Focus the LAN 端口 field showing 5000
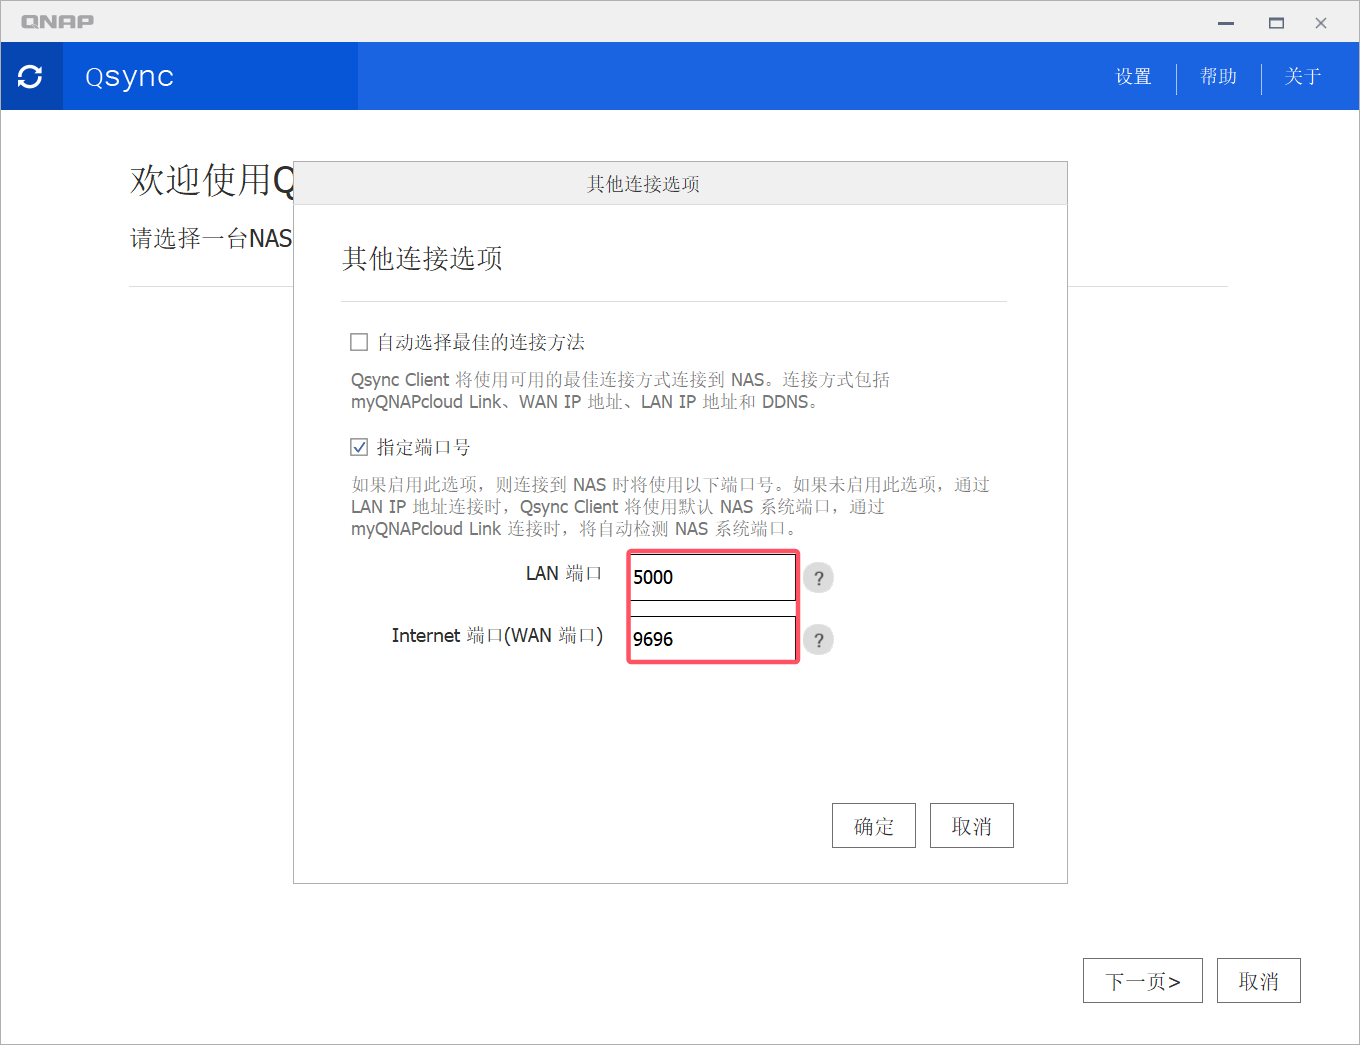 pos(712,577)
